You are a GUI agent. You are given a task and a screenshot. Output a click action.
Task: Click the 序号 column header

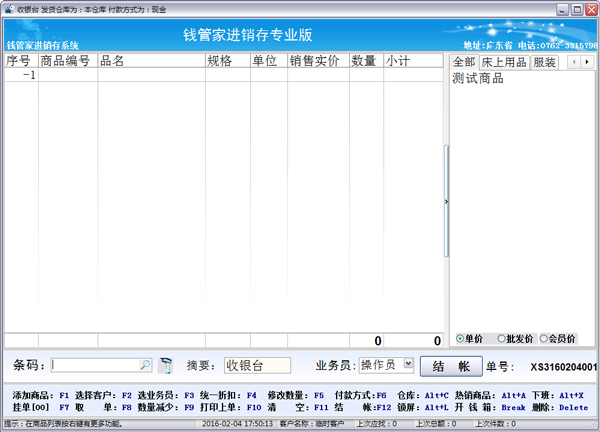coord(21,61)
